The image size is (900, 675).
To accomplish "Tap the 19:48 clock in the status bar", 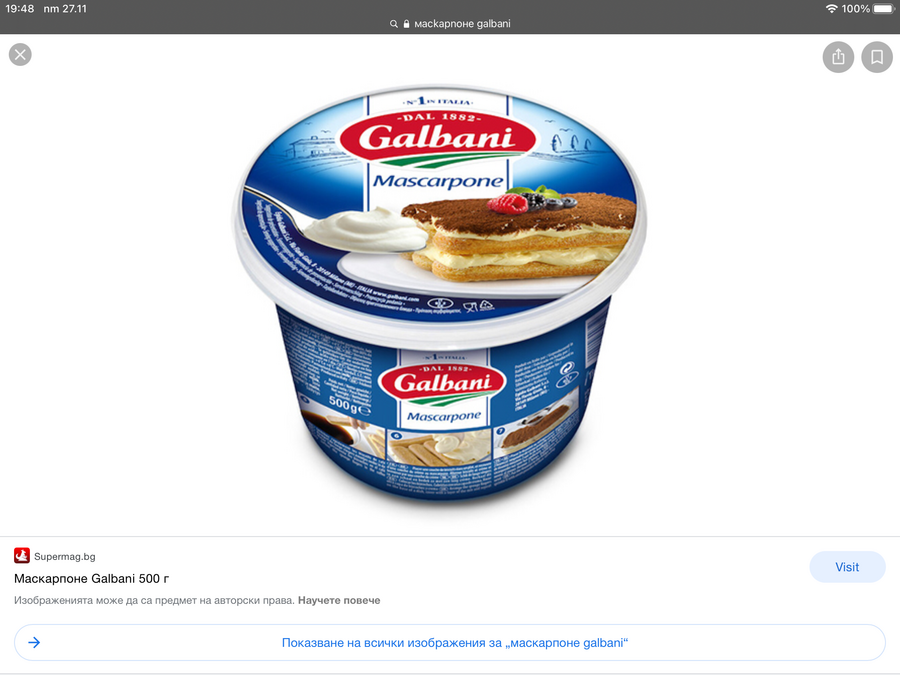I will pos(20,9).
